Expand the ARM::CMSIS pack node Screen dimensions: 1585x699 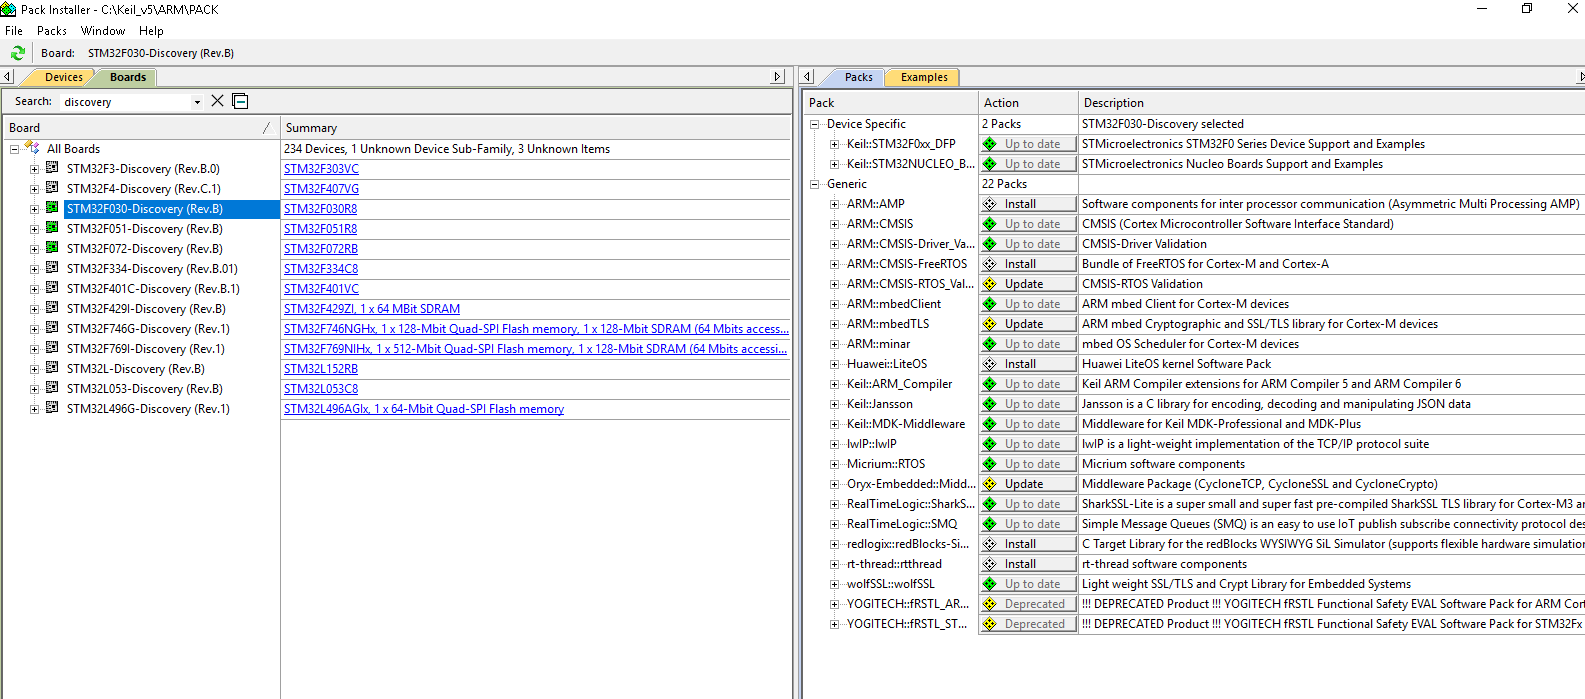(x=834, y=224)
